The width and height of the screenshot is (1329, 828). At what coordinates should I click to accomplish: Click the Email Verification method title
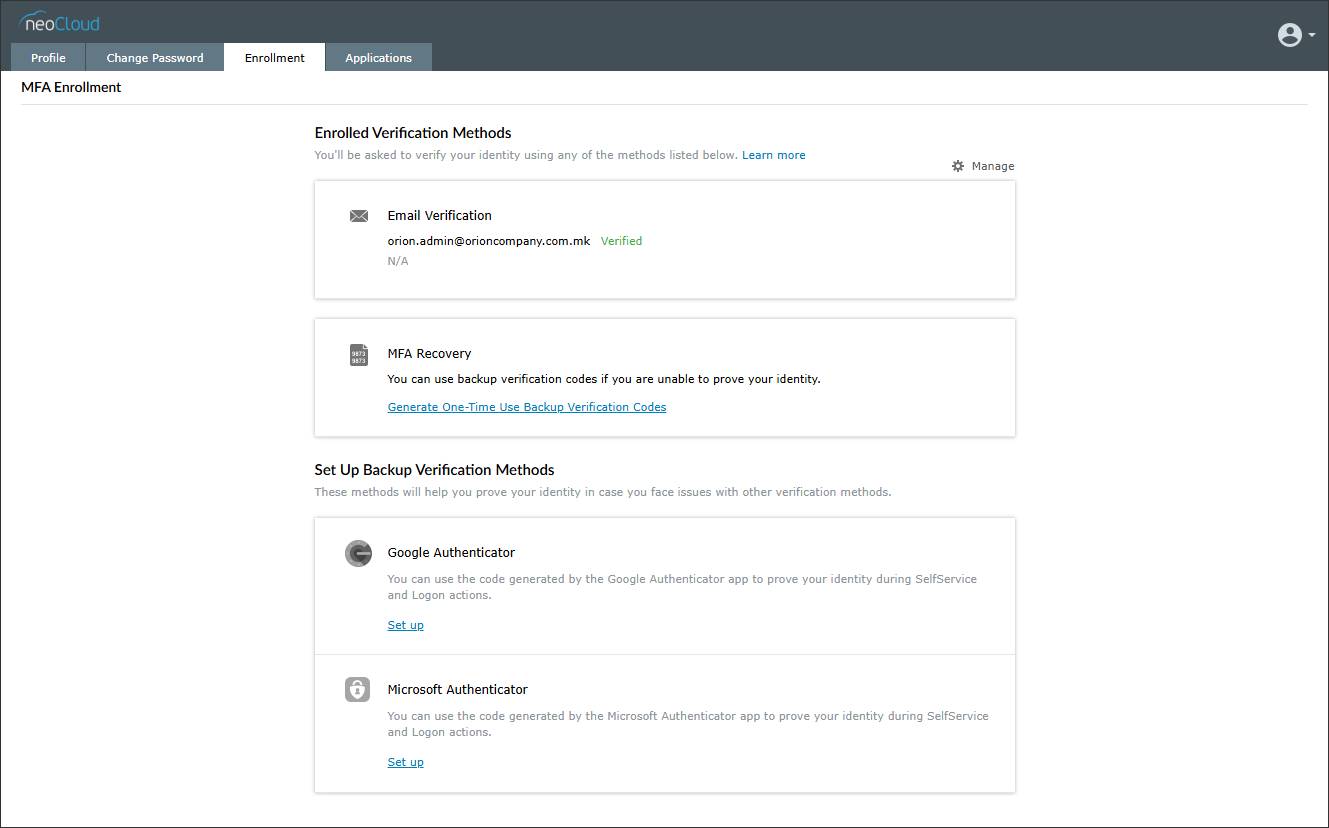click(440, 215)
